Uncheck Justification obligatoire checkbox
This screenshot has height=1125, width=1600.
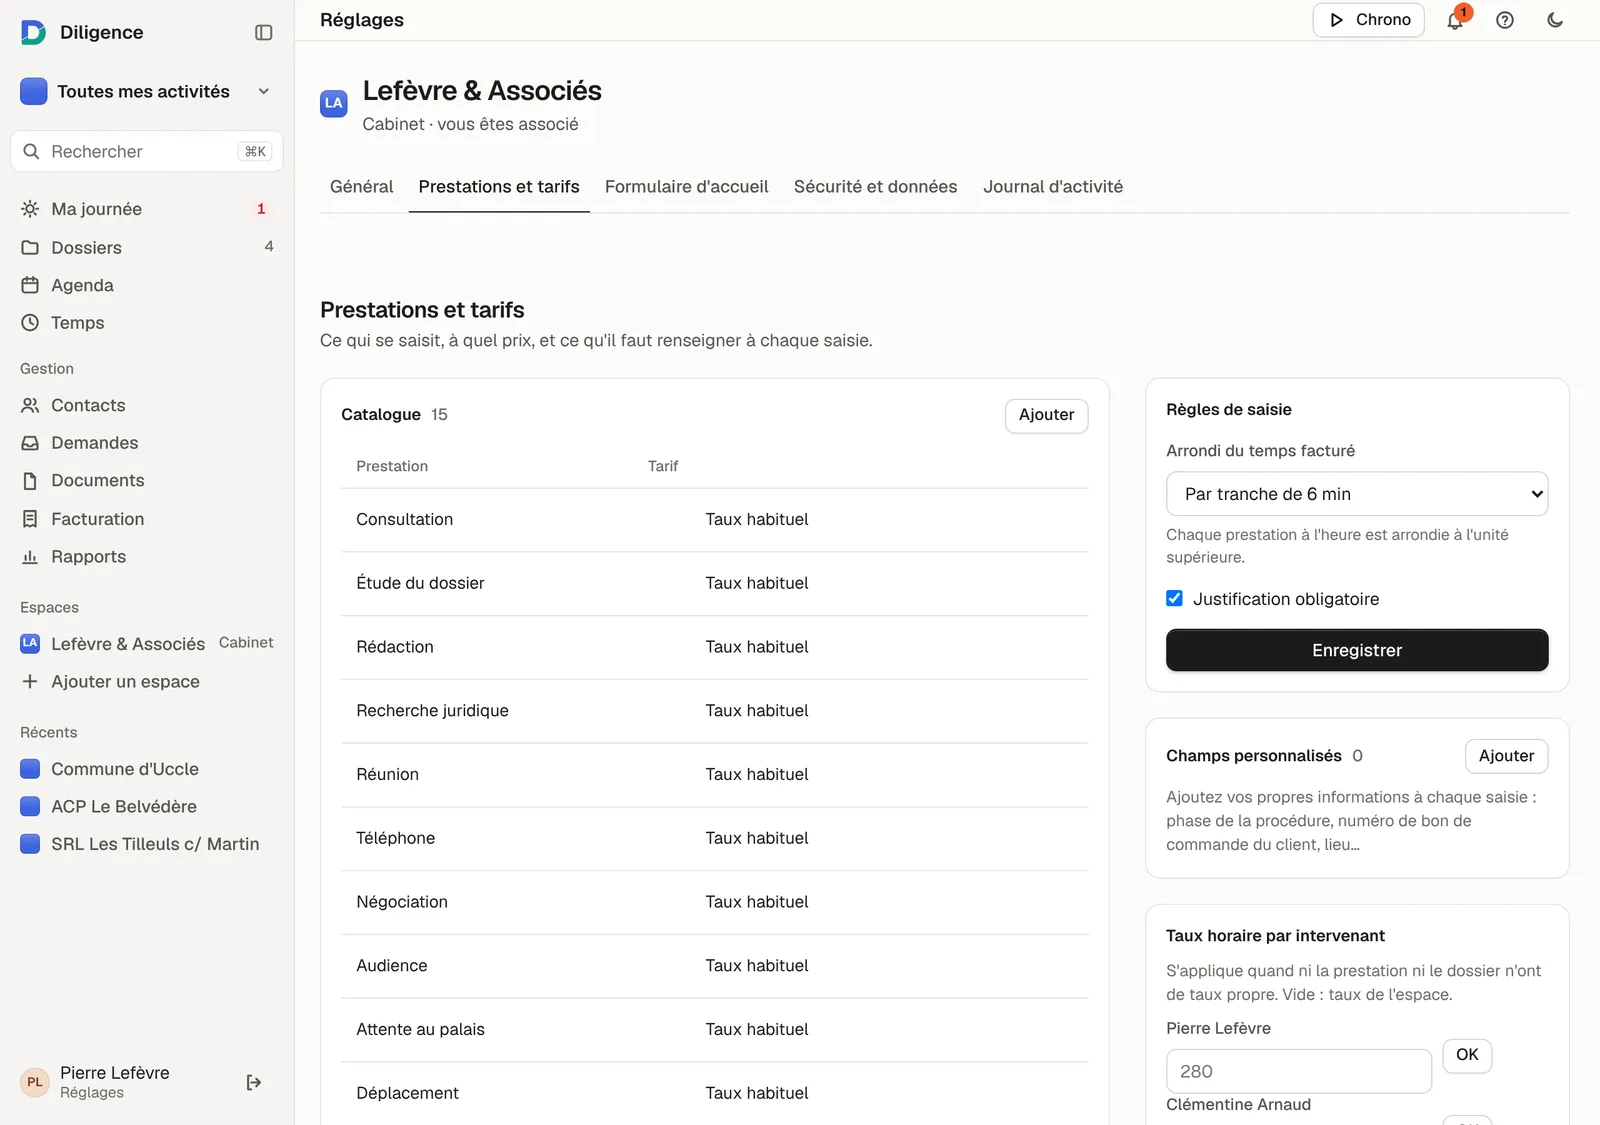(x=1174, y=598)
